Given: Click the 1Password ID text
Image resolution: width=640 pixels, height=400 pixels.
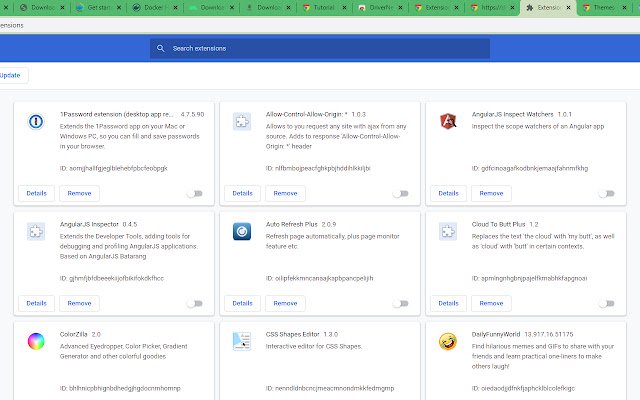Looking at the screenshot, I should pyautogui.click(x=113, y=168).
